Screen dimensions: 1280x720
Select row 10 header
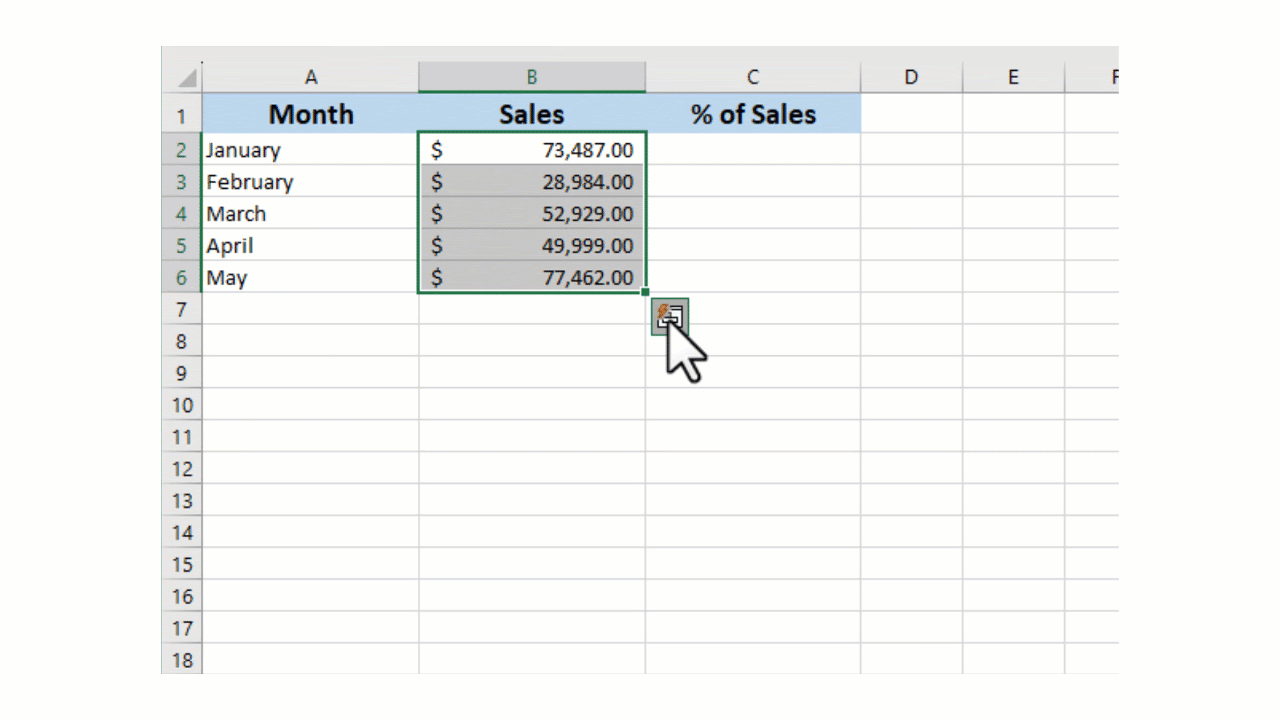click(x=181, y=406)
